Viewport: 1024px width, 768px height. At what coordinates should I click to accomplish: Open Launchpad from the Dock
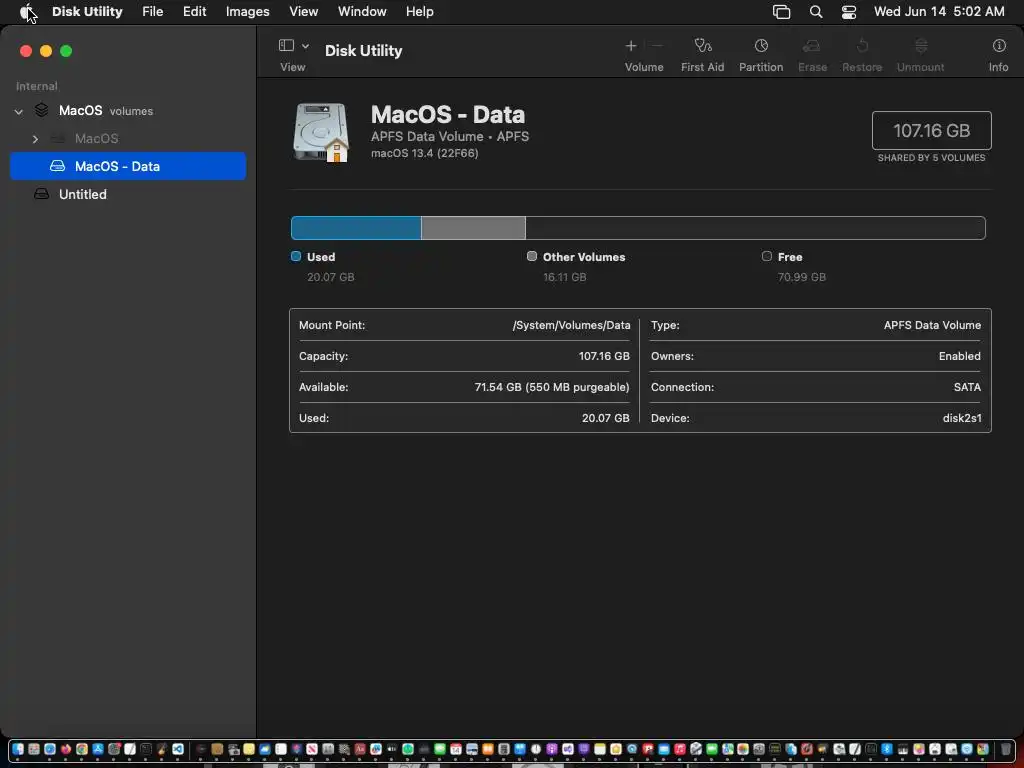pos(33,749)
